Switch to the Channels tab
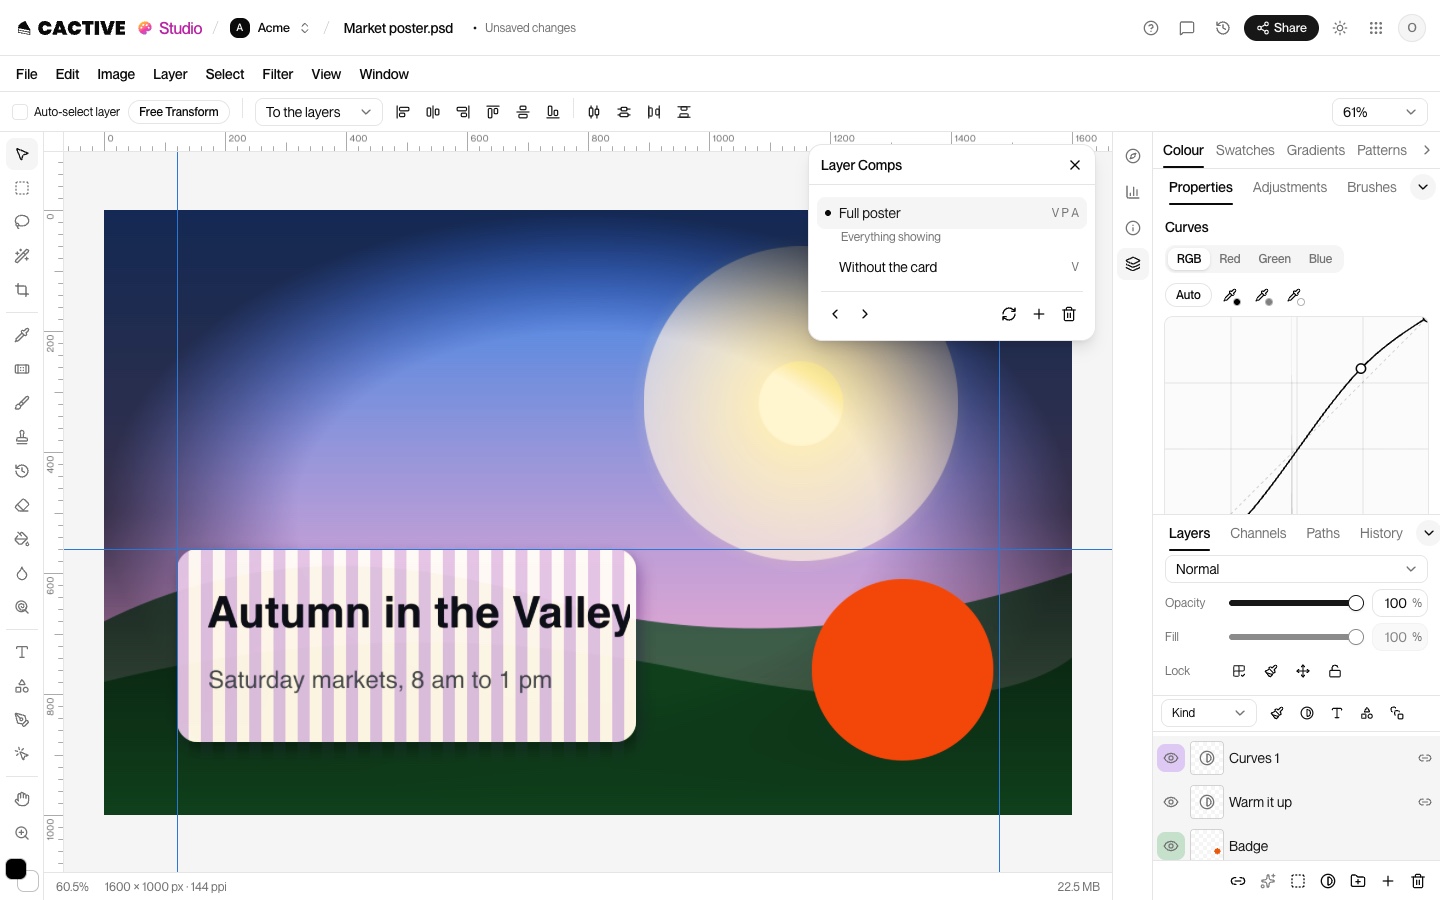 coord(1258,533)
